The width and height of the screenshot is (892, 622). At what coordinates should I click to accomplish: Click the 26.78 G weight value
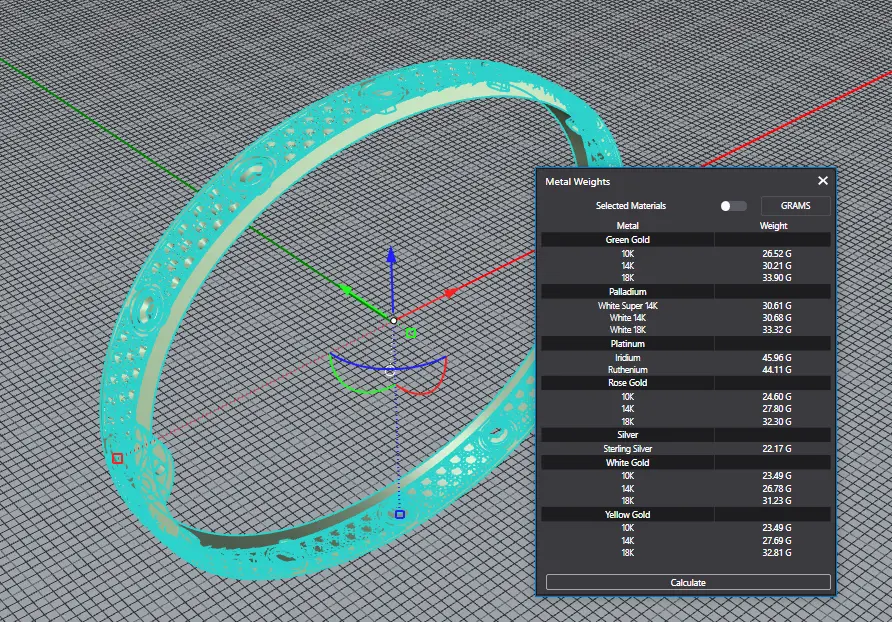coord(777,488)
